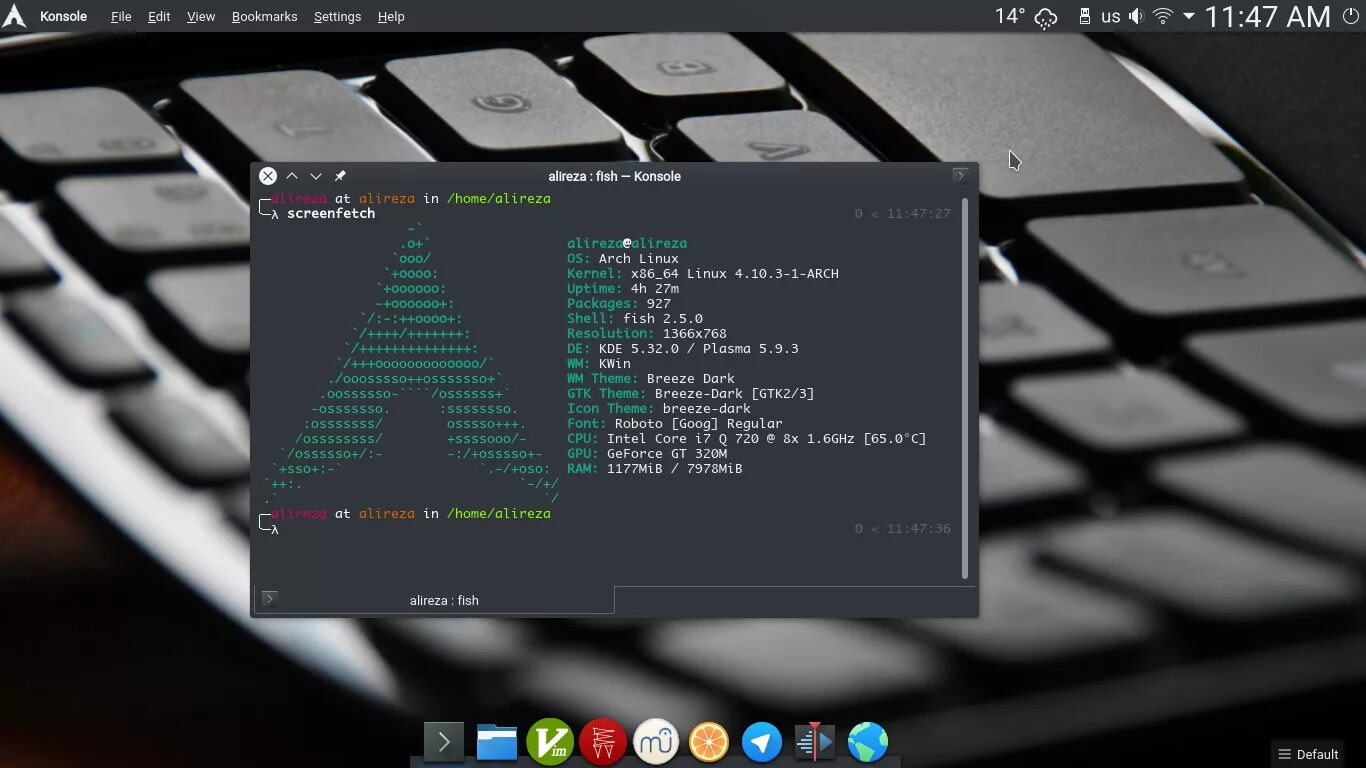Click the '0 < 11:47:36' timestamp
This screenshot has width=1366, height=768.
903,528
